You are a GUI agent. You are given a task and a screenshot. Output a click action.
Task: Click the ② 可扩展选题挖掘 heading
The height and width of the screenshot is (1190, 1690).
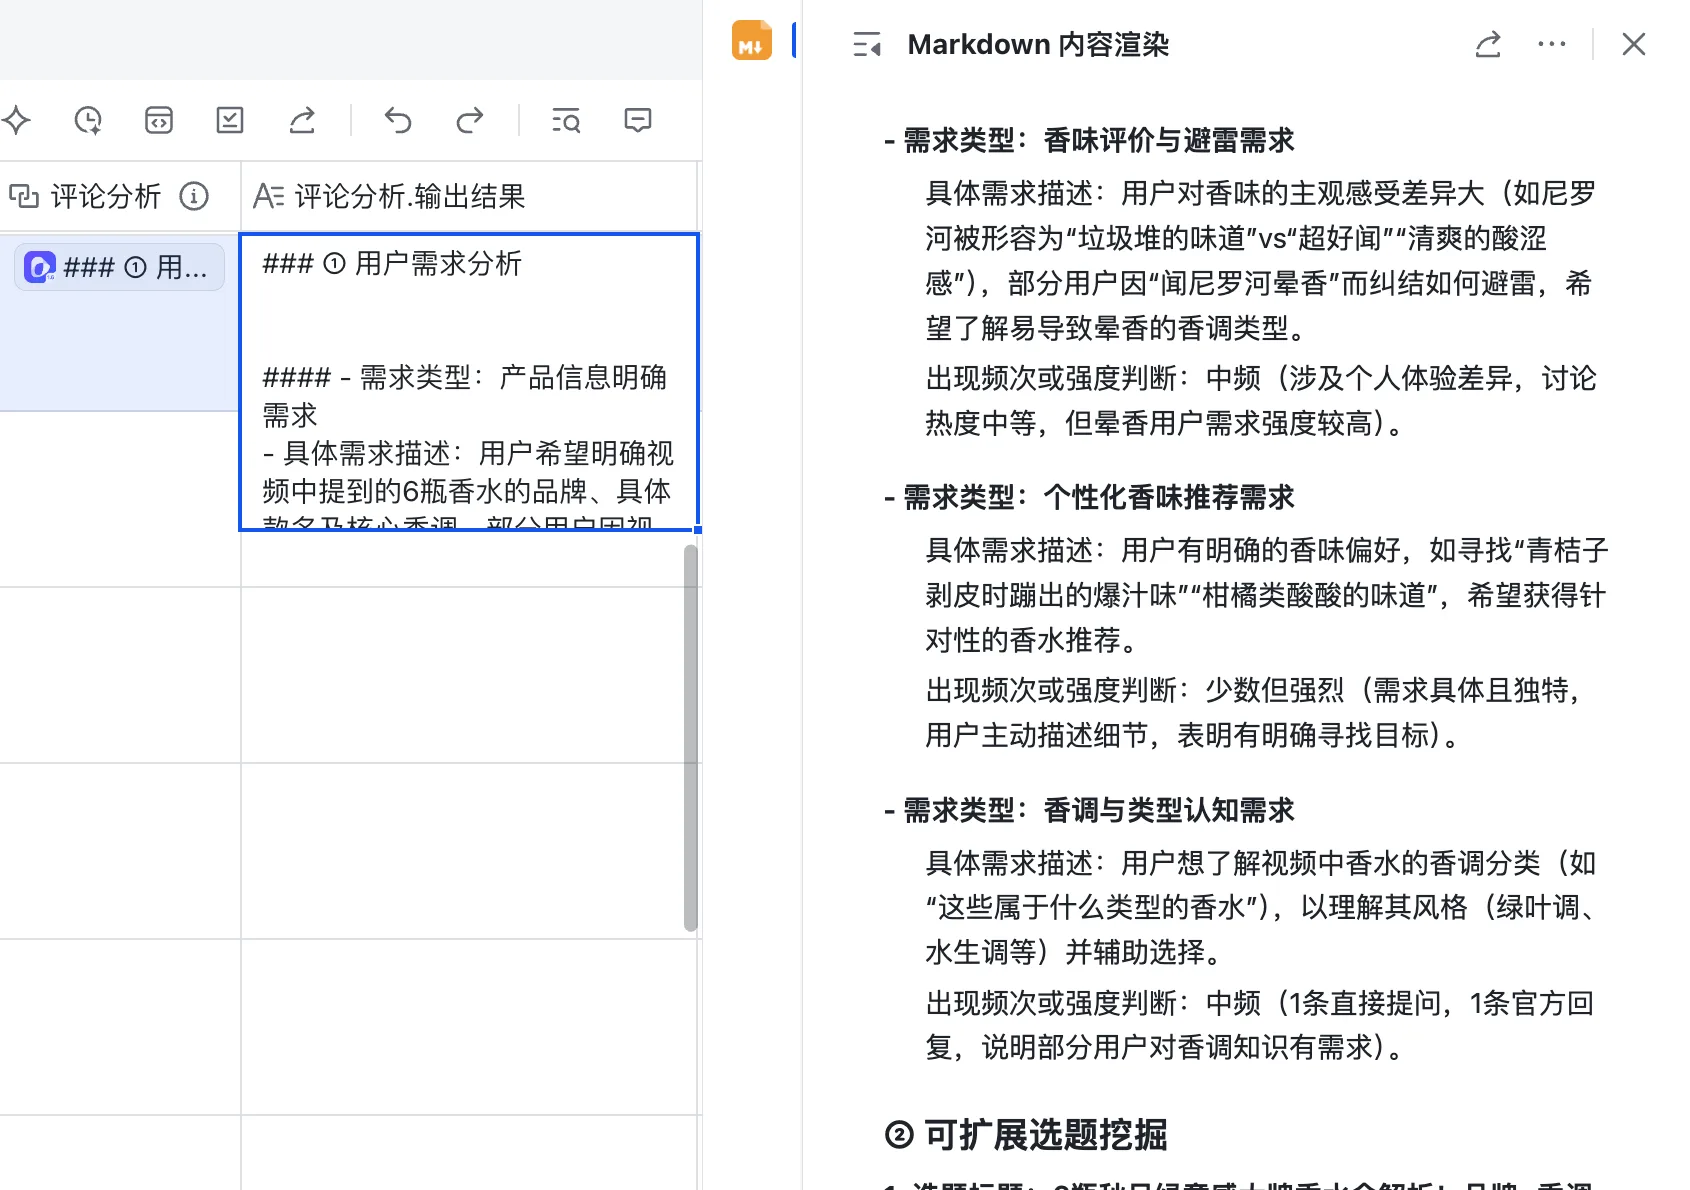click(1027, 1135)
